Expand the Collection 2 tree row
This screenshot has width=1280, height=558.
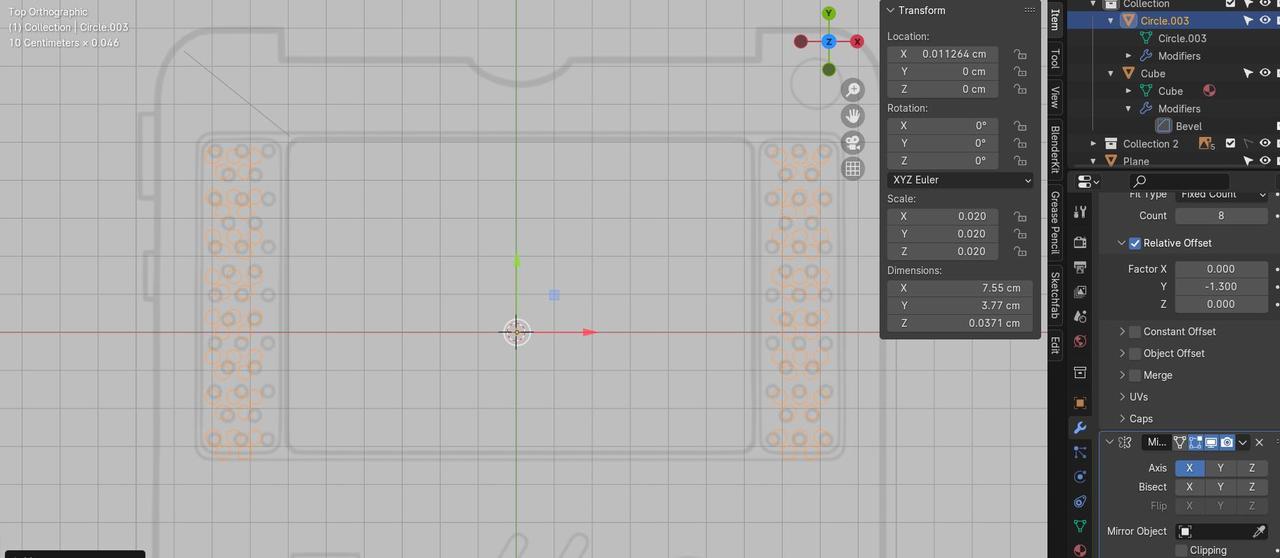coord(1093,143)
